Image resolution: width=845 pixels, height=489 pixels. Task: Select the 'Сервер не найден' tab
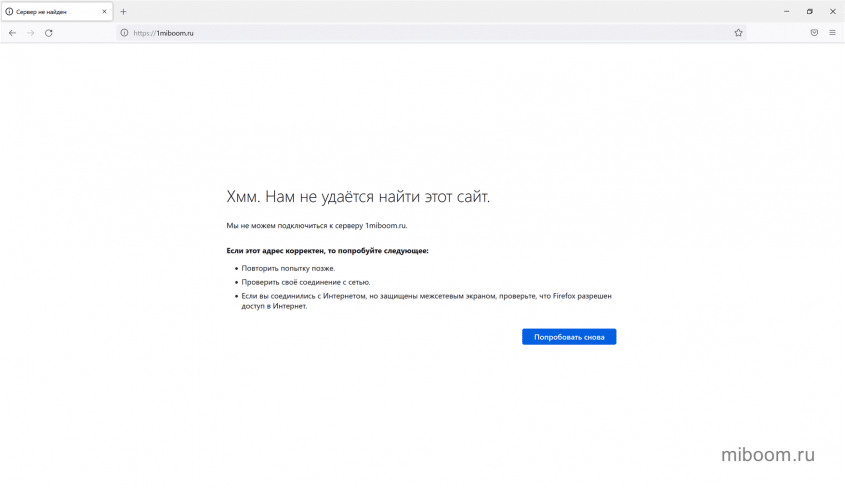tap(50, 11)
